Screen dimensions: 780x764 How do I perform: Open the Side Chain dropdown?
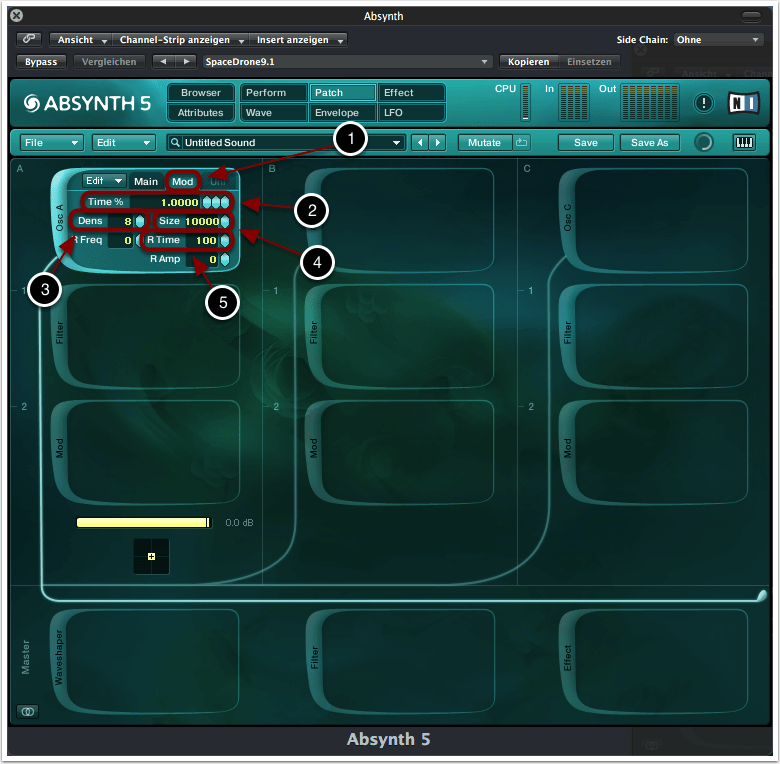[718, 40]
